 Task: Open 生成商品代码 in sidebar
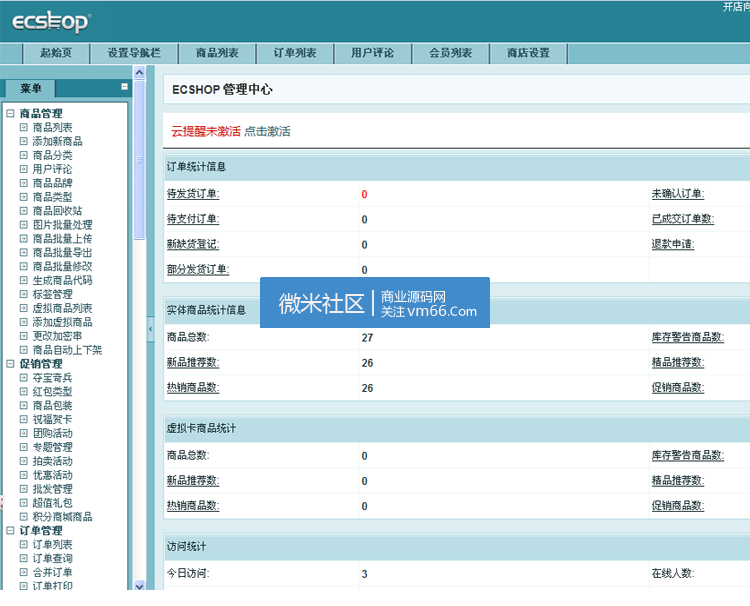tap(62, 280)
